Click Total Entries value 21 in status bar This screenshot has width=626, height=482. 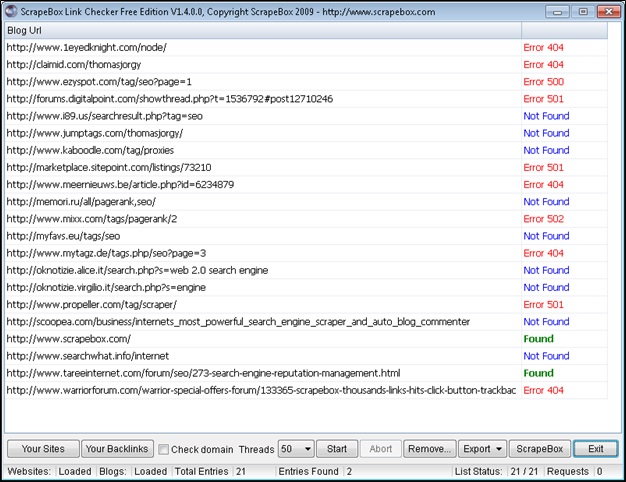coord(241,472)
